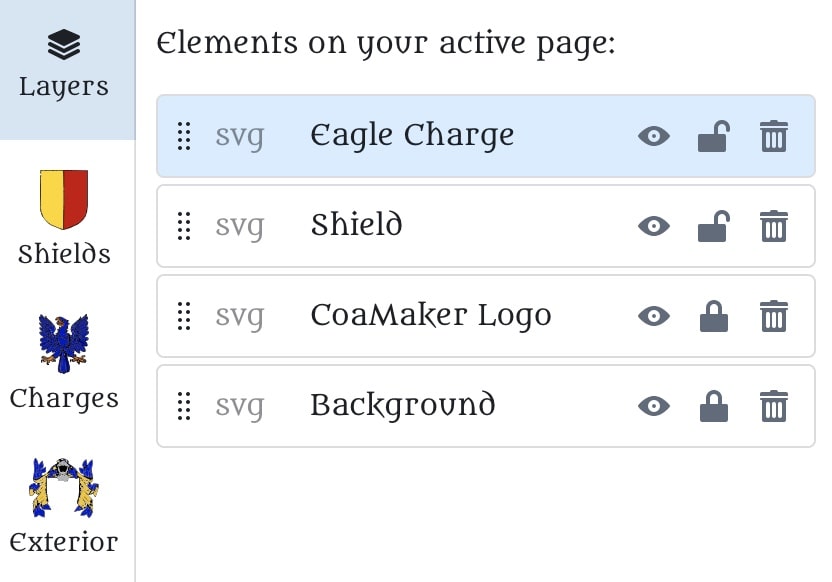Delete the Shield layer

point(774,226)
